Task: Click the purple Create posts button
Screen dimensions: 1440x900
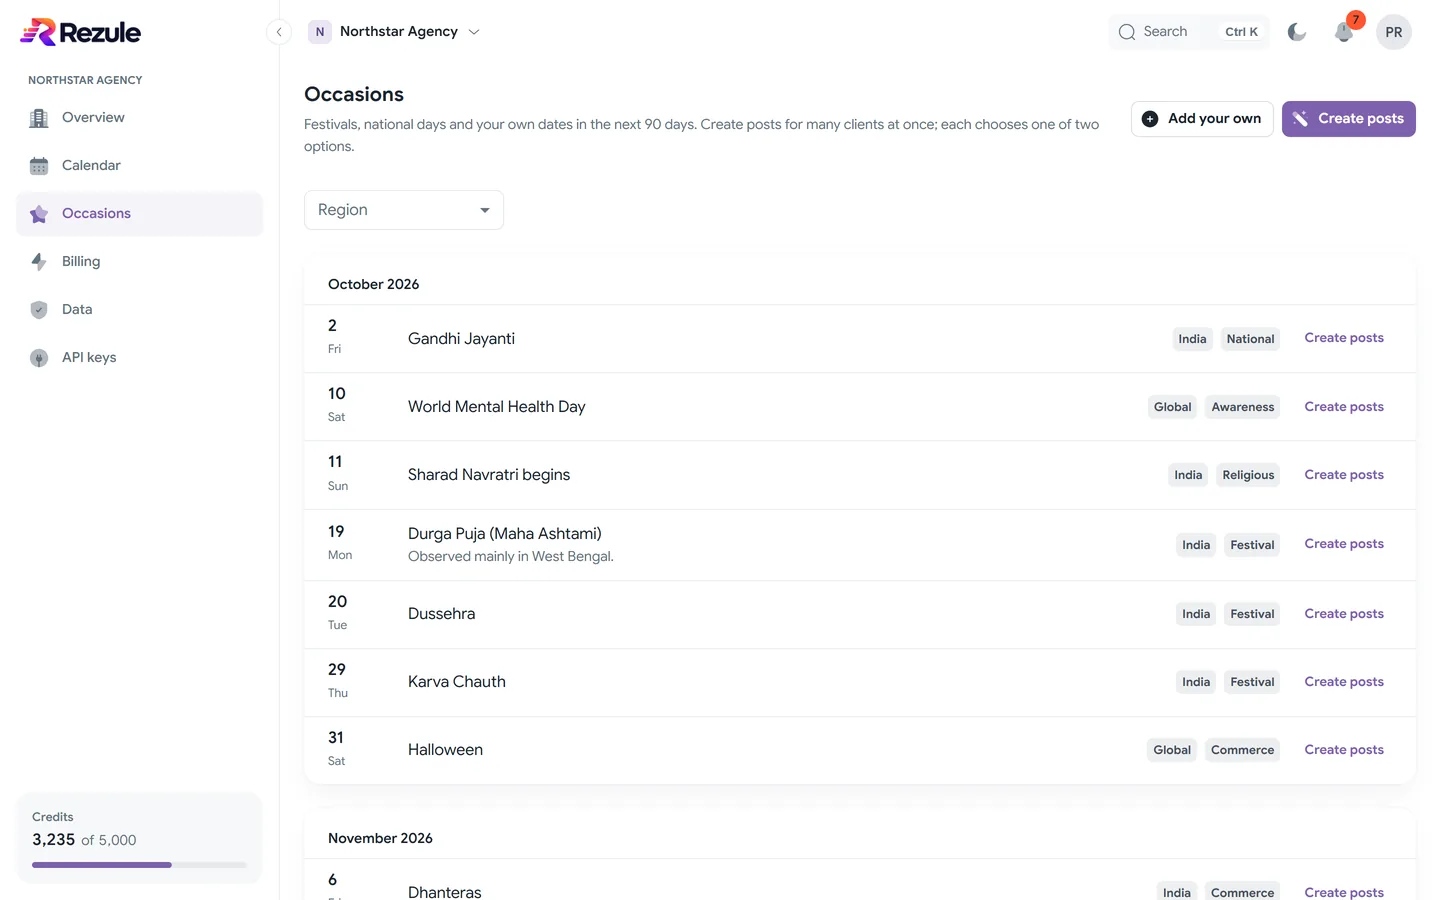Action: [1349, 119]
